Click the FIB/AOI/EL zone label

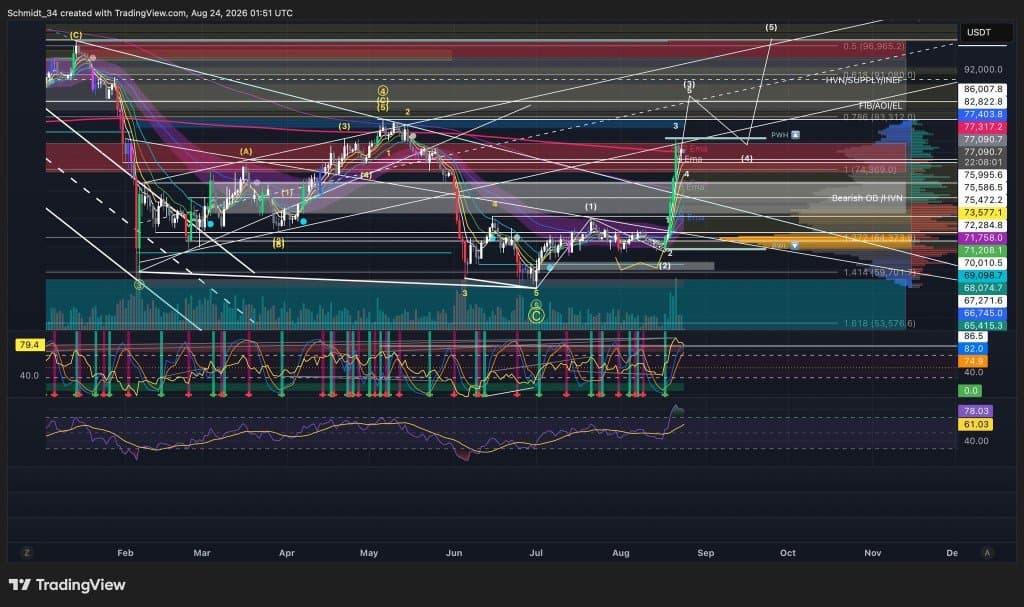click(880, 105)
